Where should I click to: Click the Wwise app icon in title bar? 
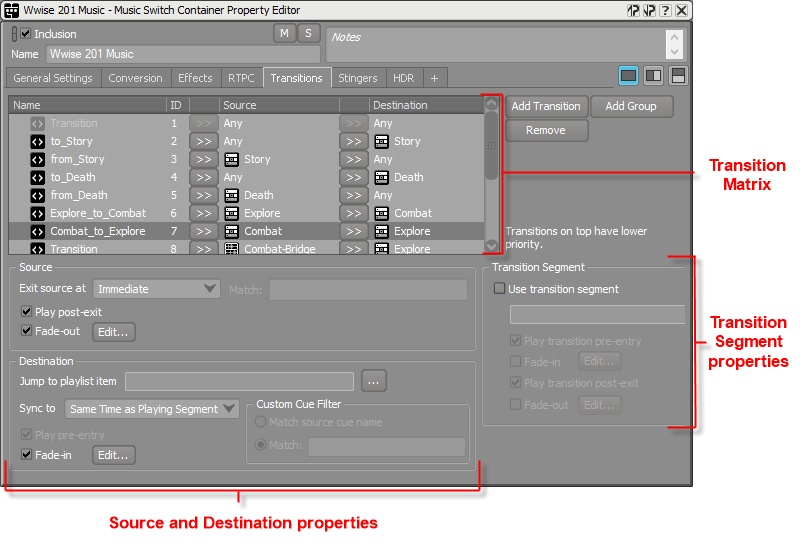11,10
